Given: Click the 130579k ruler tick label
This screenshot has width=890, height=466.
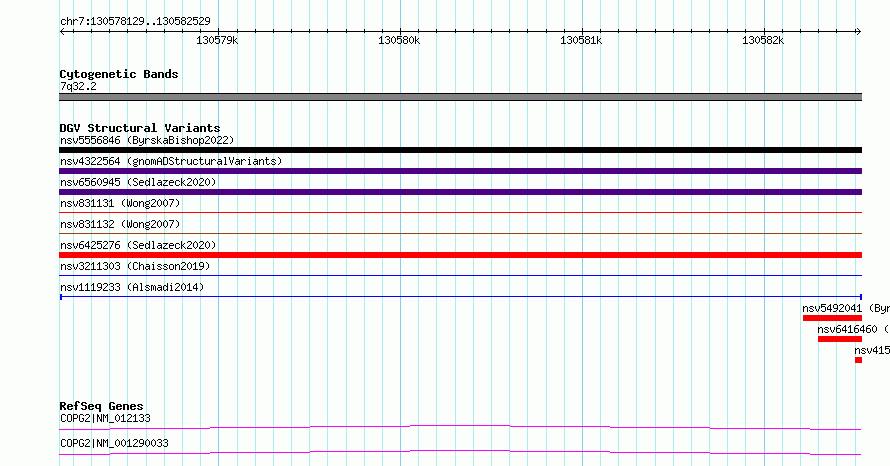Looking at the screenshot, I should point(217,40).
